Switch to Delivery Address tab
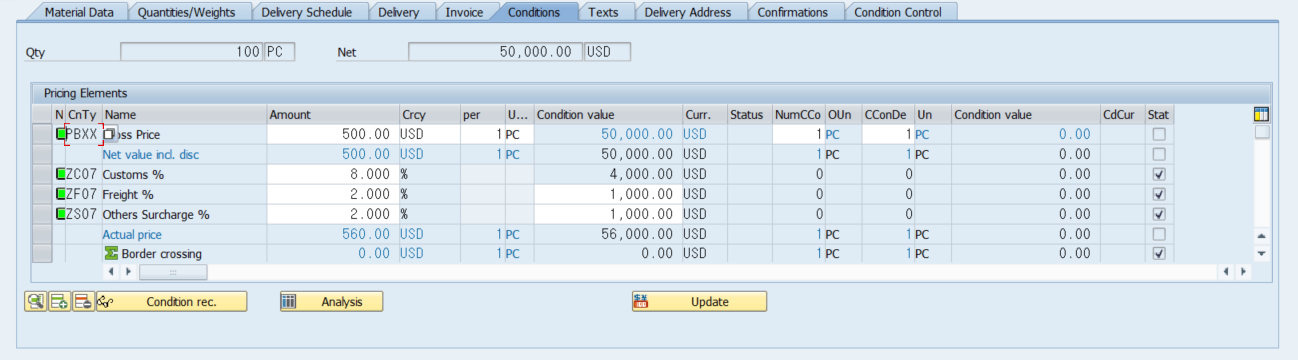The height and width of the screenshot is (360, 1298). 688,12
